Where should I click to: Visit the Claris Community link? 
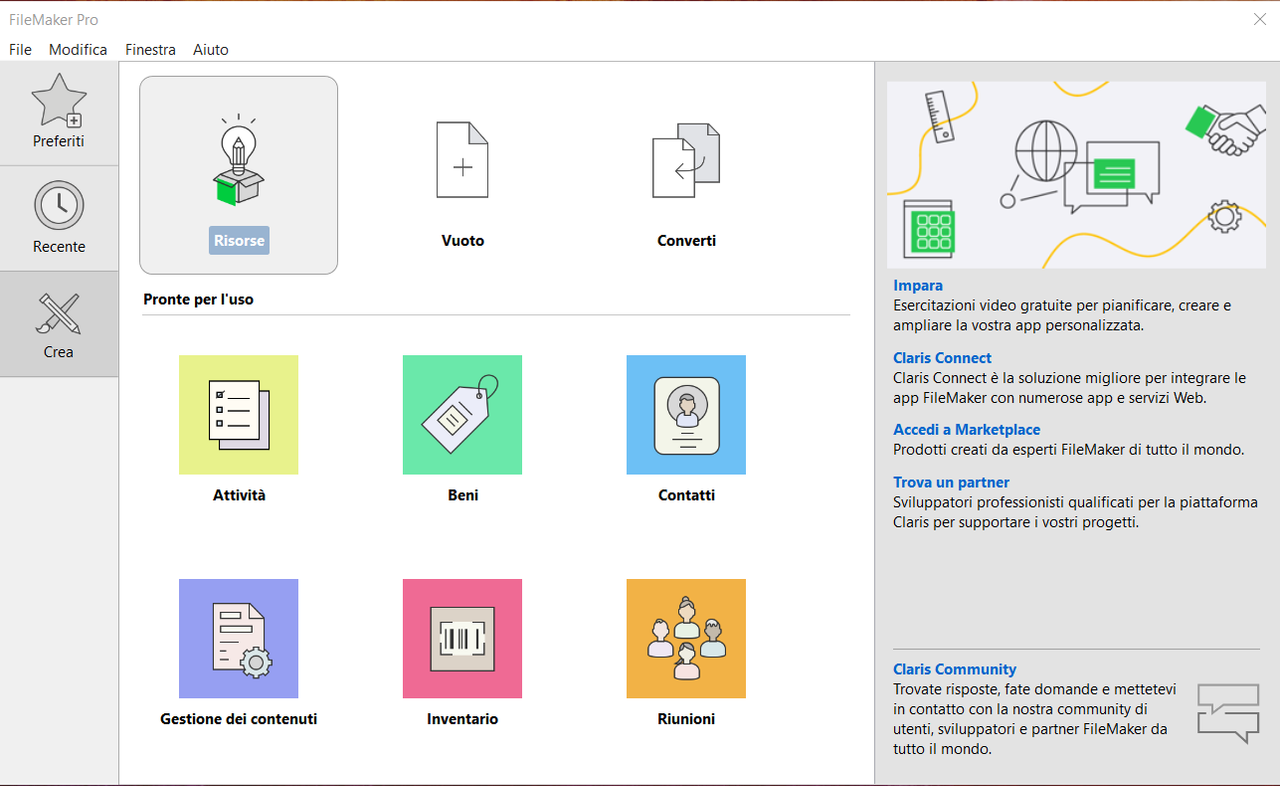click(x=955, y=670)
